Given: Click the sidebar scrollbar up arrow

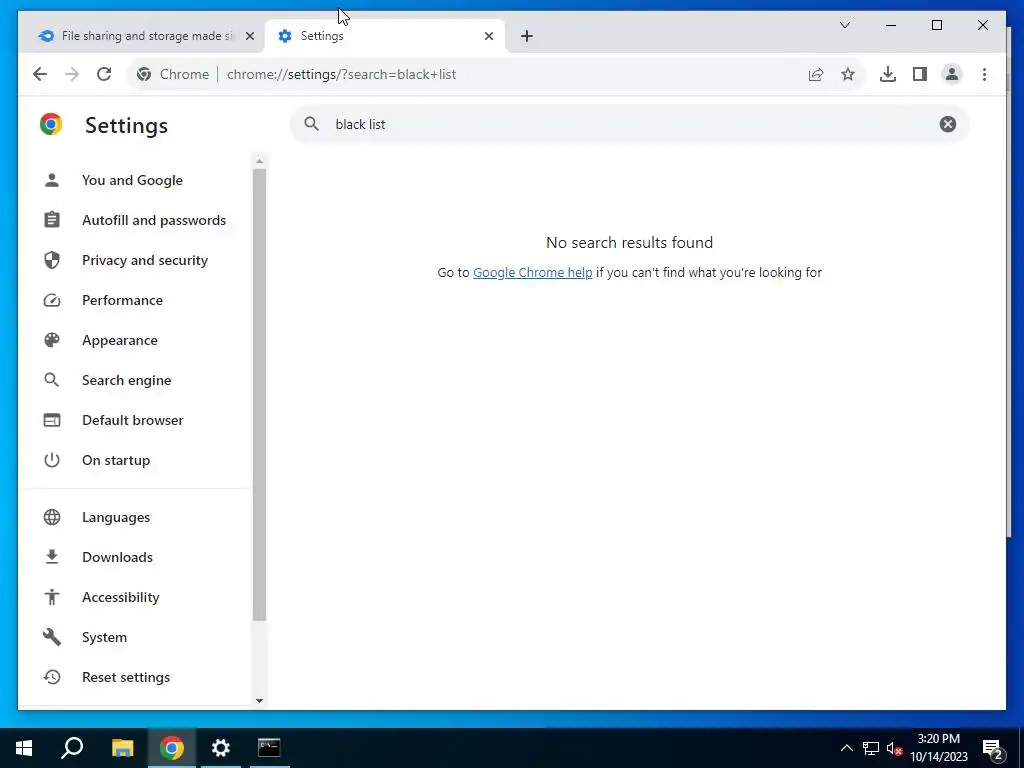Looking at the screenshot, I should pyautogui.click(x=259, y=161).
